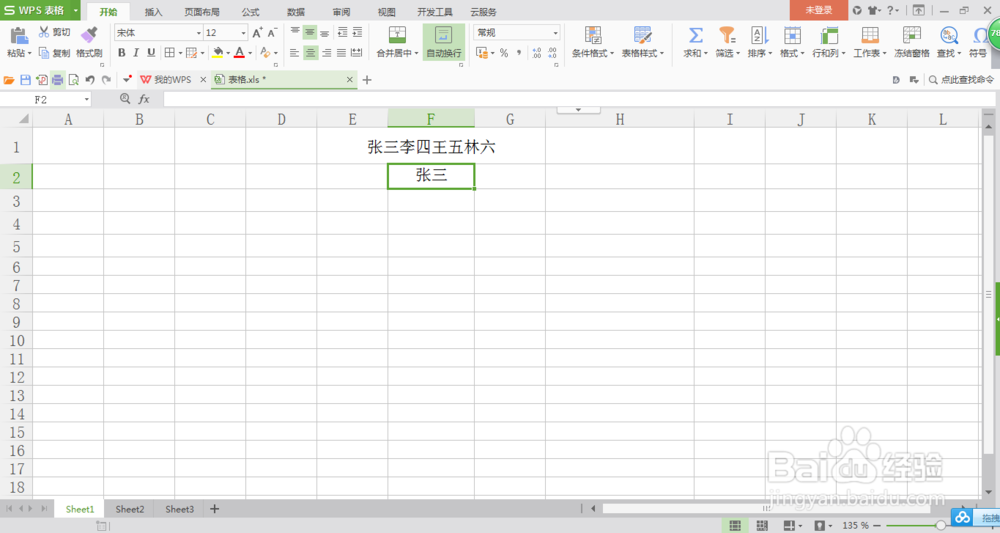The image size is (1000, 533).
Task: Click the Paste clipboard icon
Action: [x=18, y=36]
